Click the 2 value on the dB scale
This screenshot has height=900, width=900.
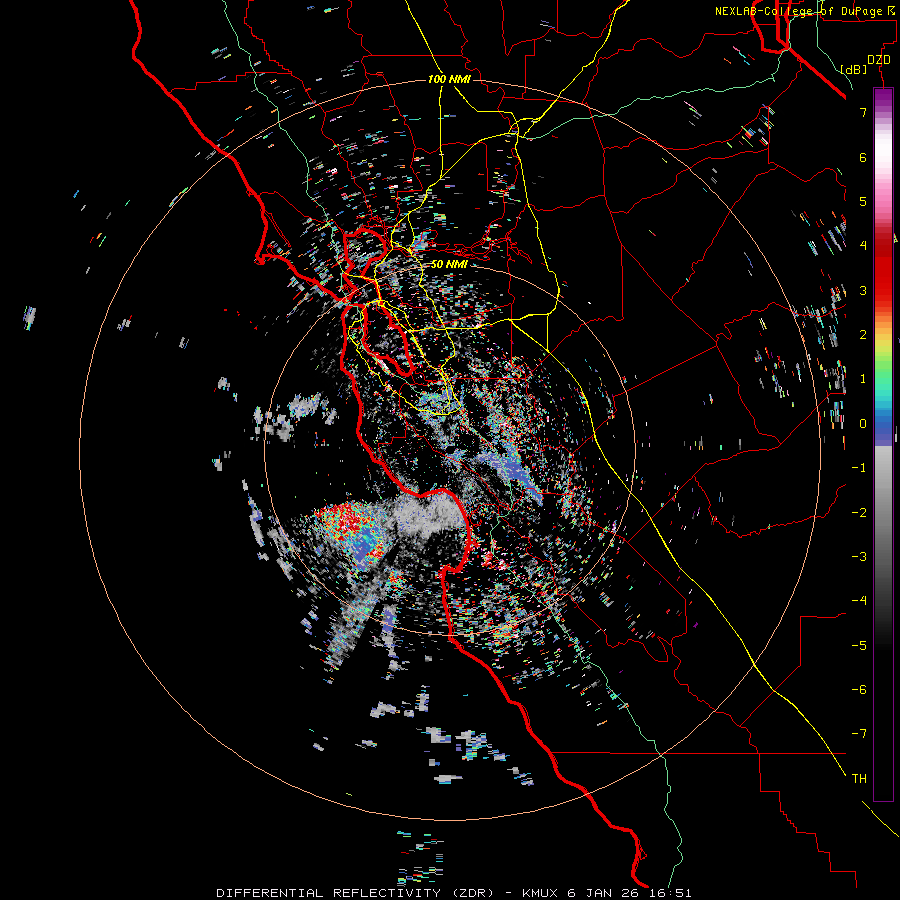click(x=863, y=335)
